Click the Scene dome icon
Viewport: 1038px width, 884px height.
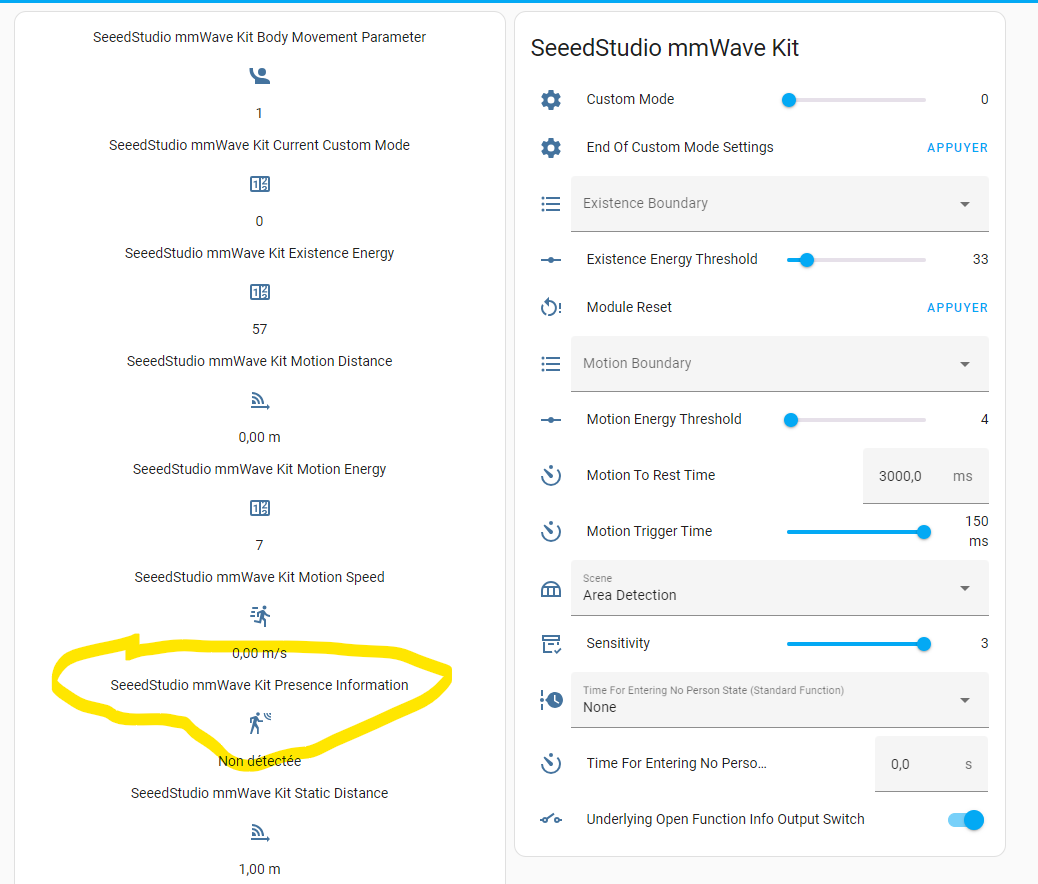pyautogui.click(x=551, y=589)
